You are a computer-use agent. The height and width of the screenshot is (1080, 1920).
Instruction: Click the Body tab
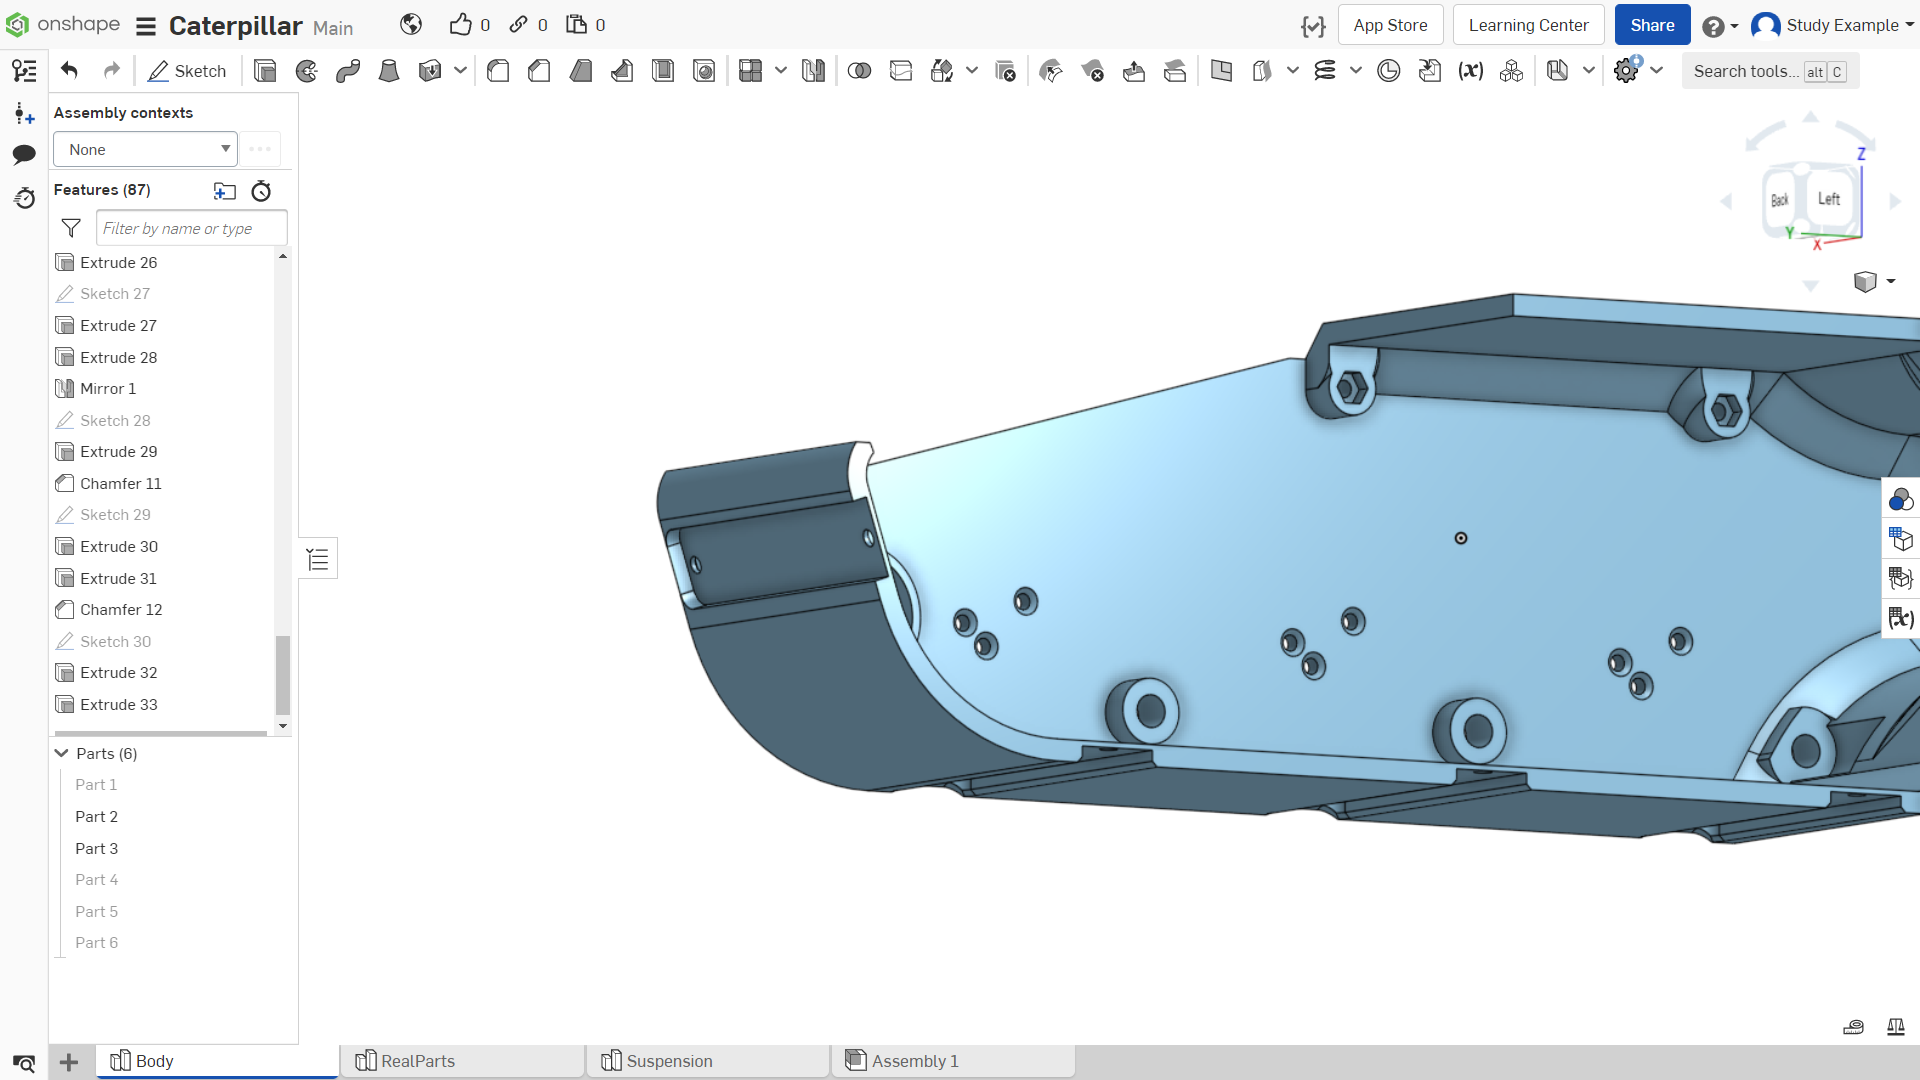217,1061
